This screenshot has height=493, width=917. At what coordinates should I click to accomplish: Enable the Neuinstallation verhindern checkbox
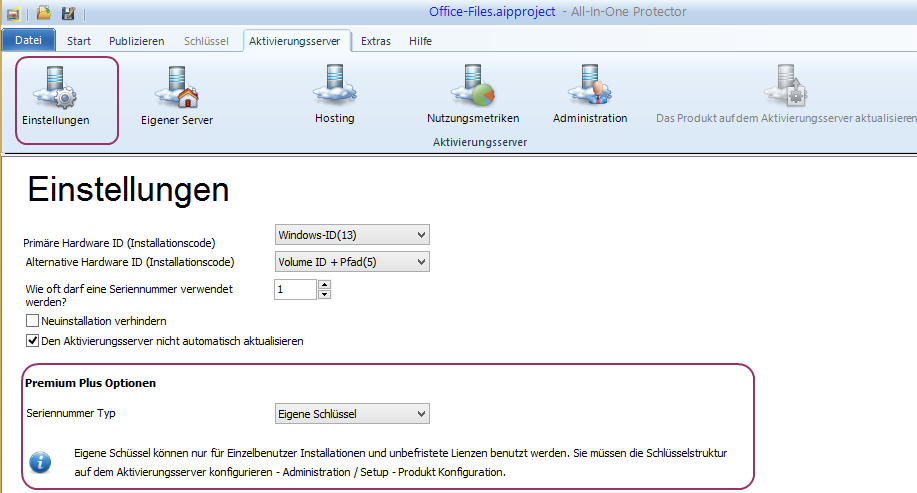(32, 321)
